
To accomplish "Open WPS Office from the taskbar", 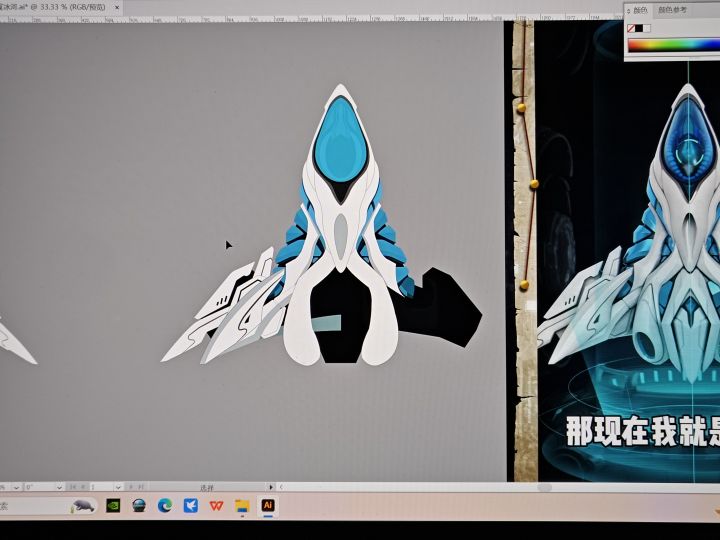I will [216, 506].
